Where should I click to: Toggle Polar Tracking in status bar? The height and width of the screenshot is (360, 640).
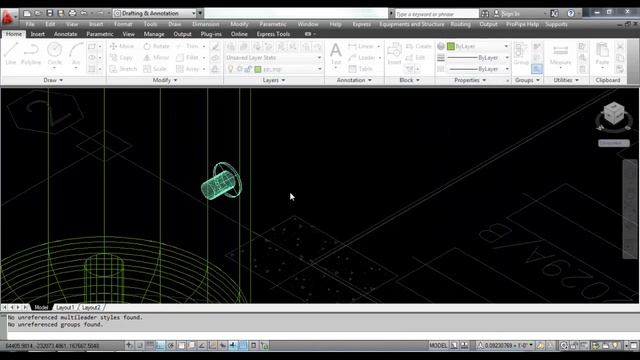pyautogui.click(x=171, y=346)
